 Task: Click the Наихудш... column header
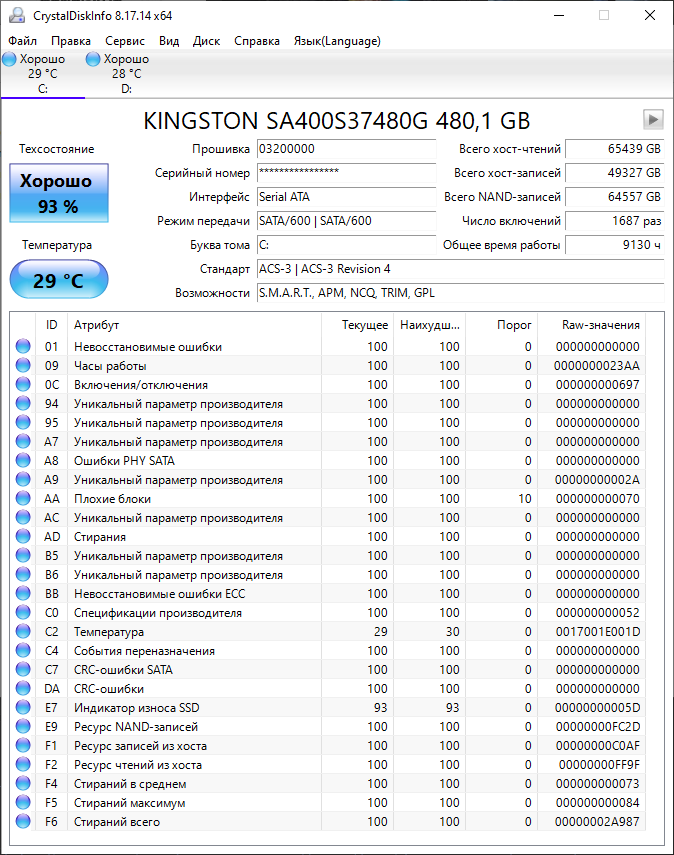point(429,325)
